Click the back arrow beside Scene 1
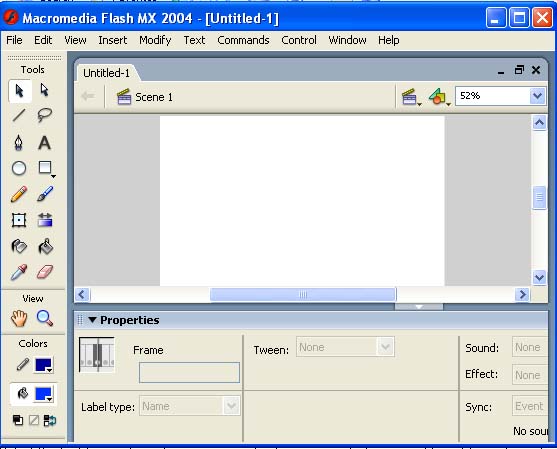The width and height of the screenshot is (557, 449). (87, 96)
